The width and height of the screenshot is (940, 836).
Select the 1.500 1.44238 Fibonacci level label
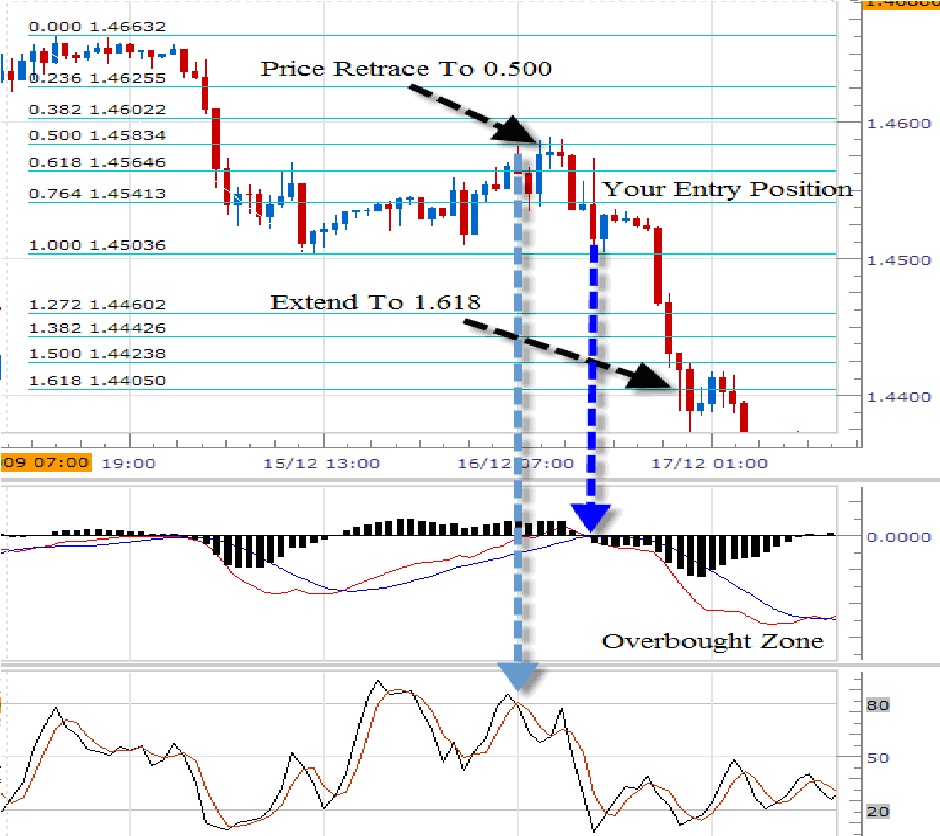click(97, 354)
